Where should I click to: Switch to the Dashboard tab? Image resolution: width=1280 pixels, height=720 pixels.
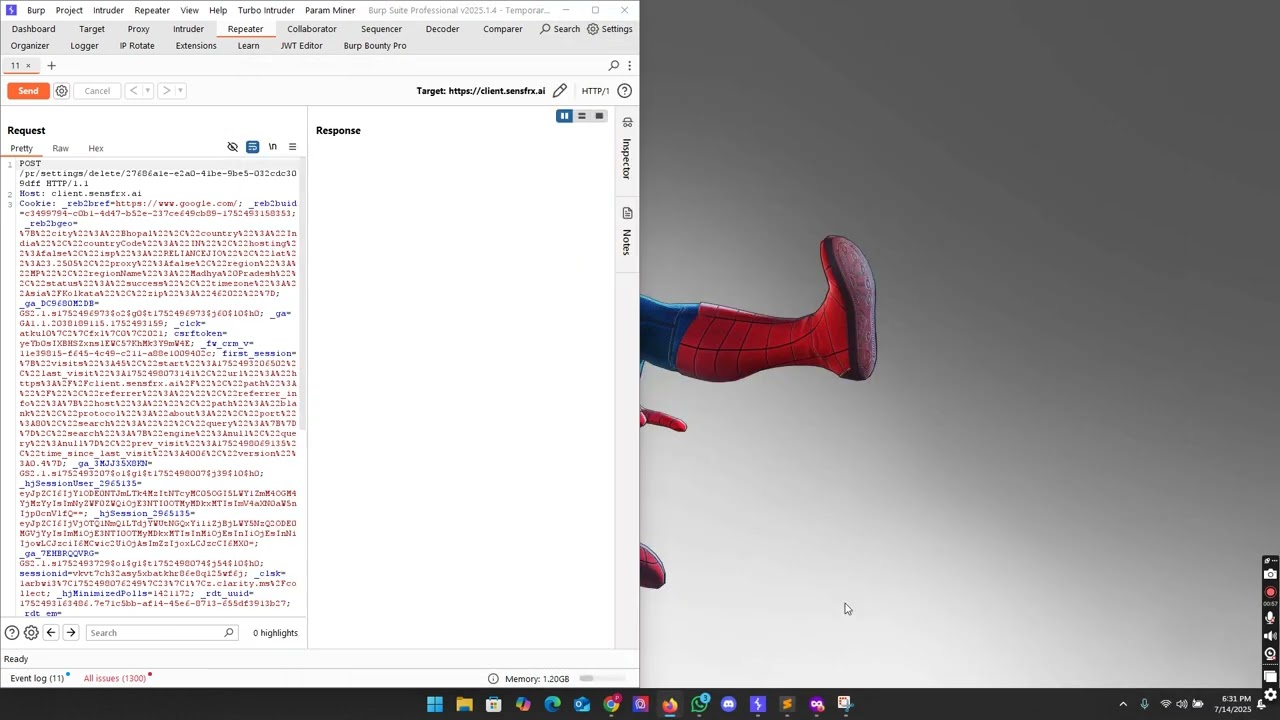click(x=34, y=29)
